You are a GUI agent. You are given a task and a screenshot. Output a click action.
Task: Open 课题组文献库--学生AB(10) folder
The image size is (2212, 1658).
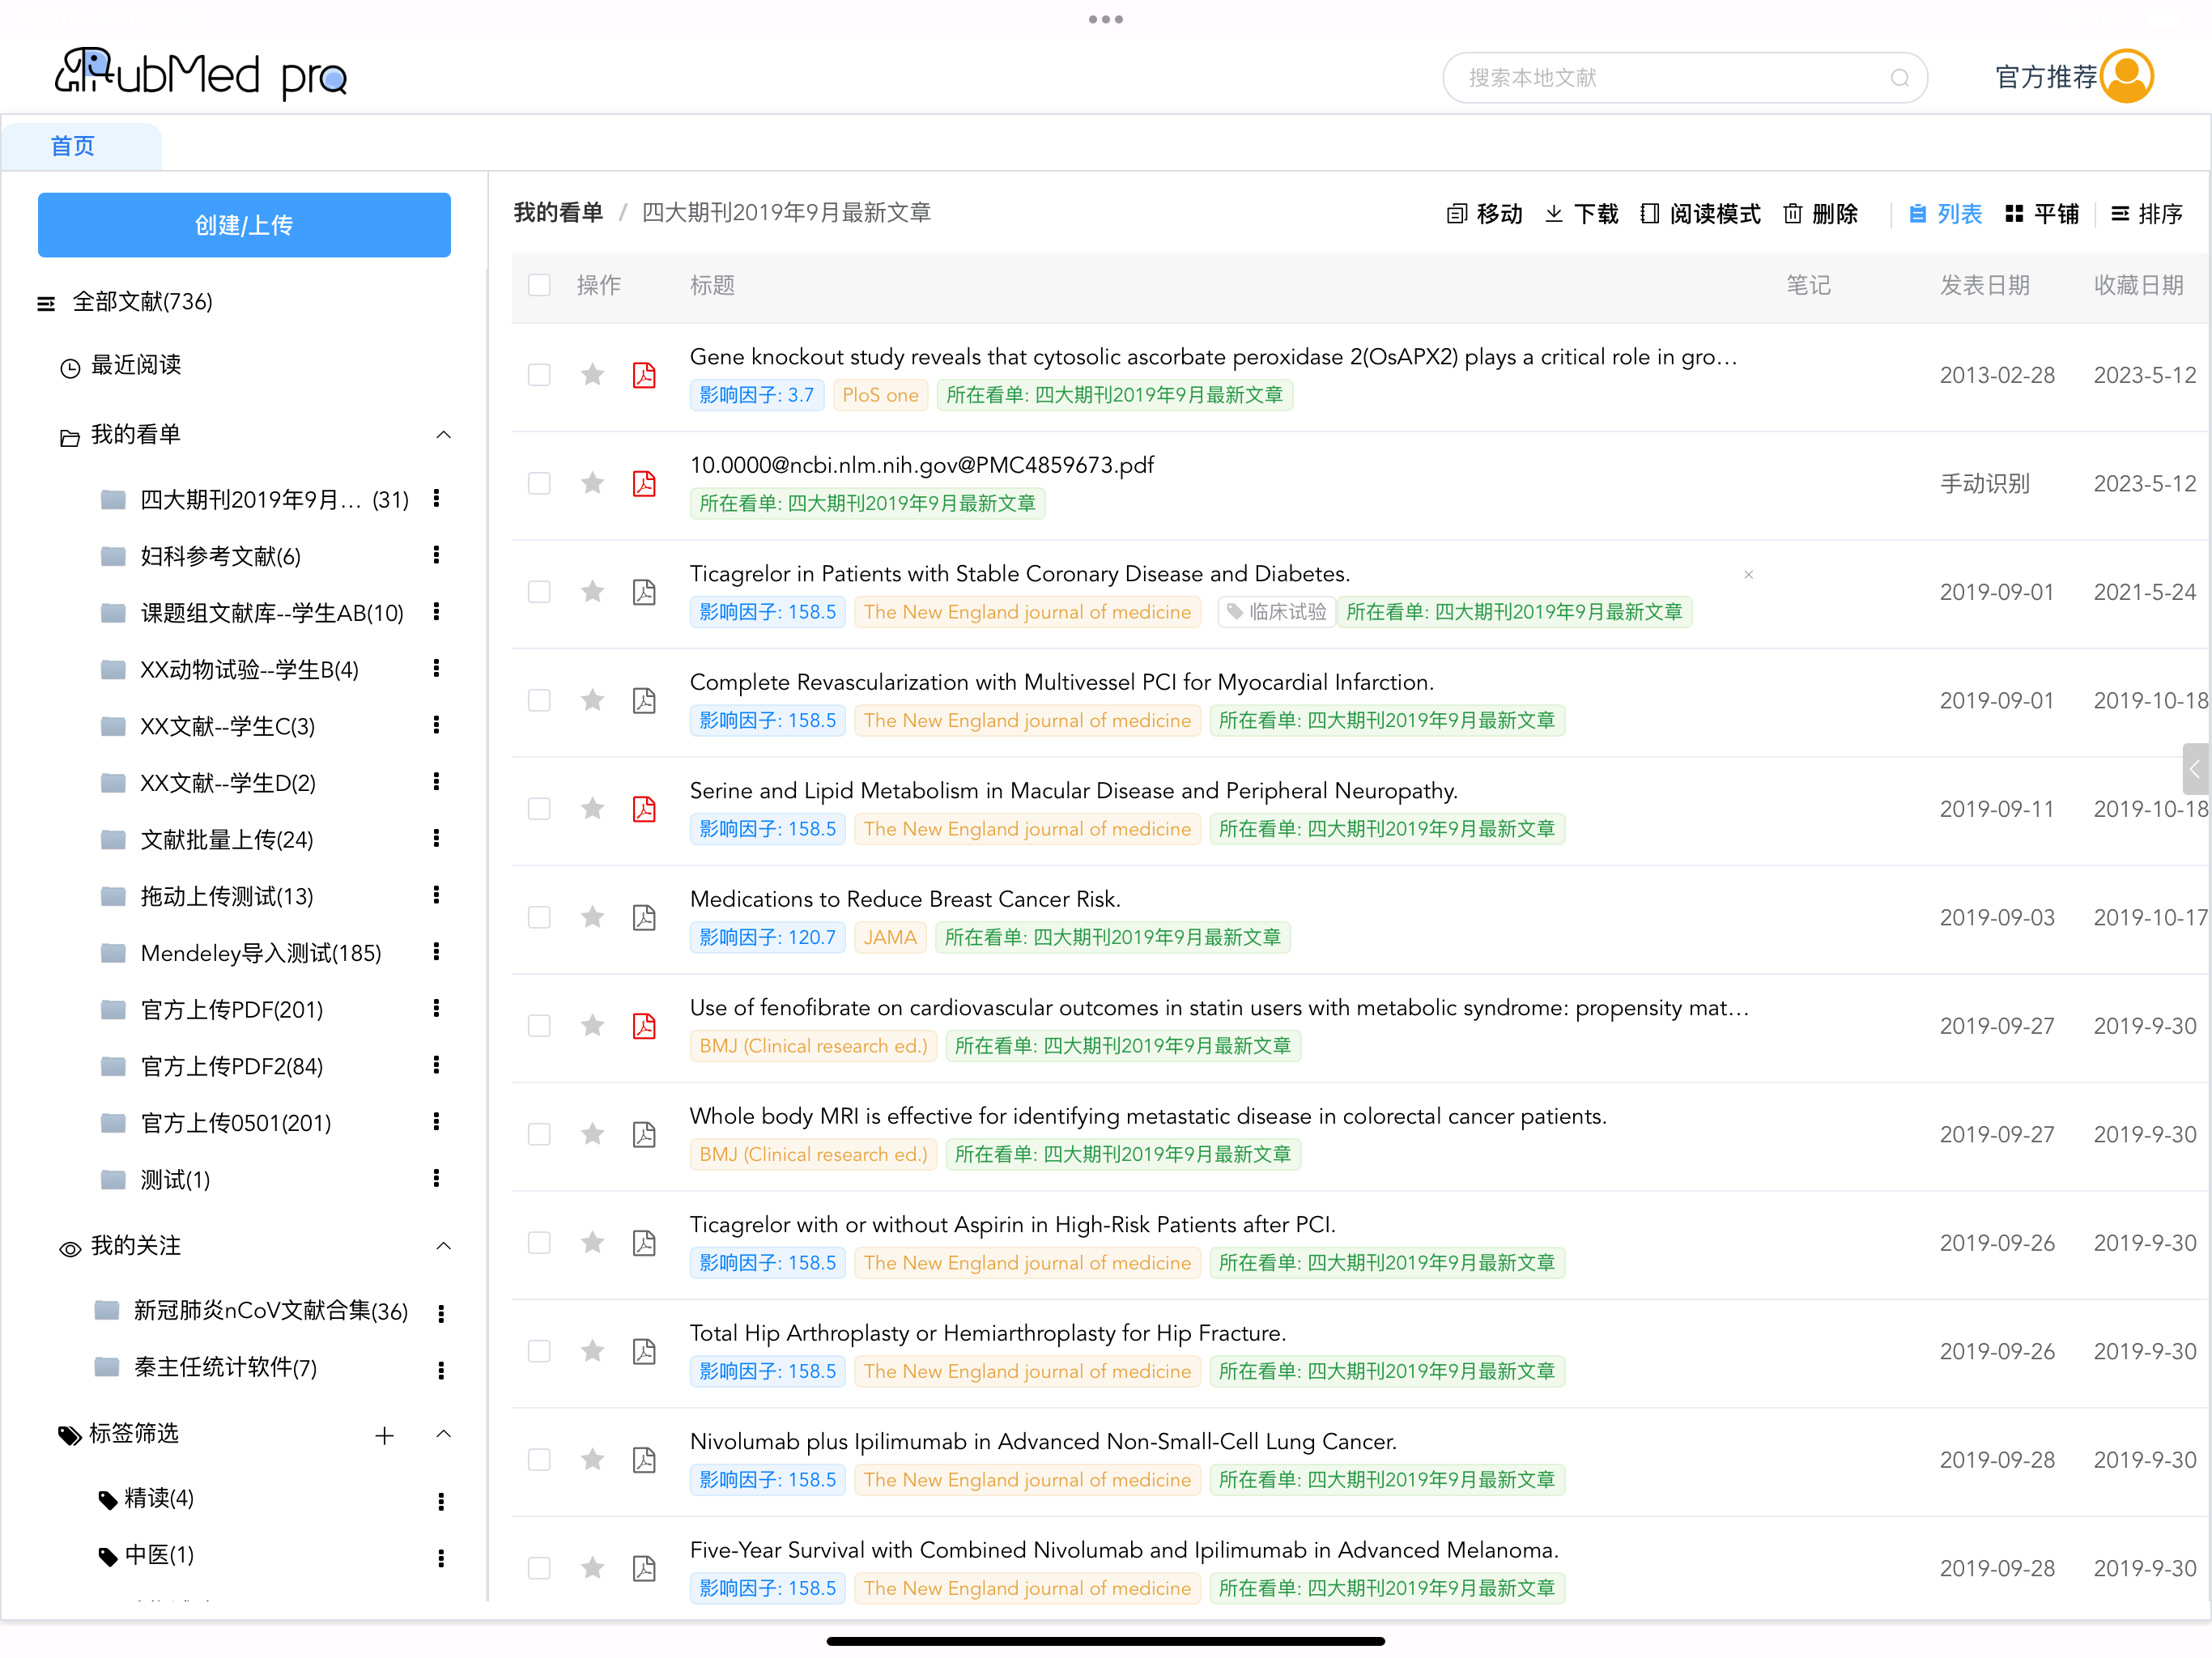(x=271, y=613)
